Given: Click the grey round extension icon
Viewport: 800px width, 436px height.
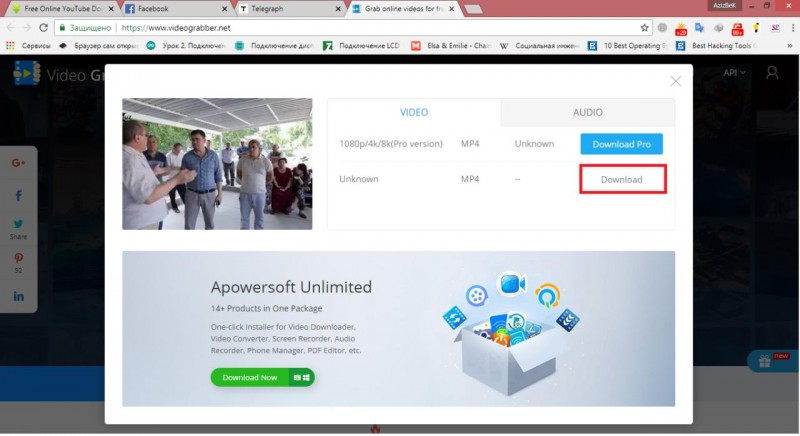Looking at the screenshot, I should [x=662, y=28].
